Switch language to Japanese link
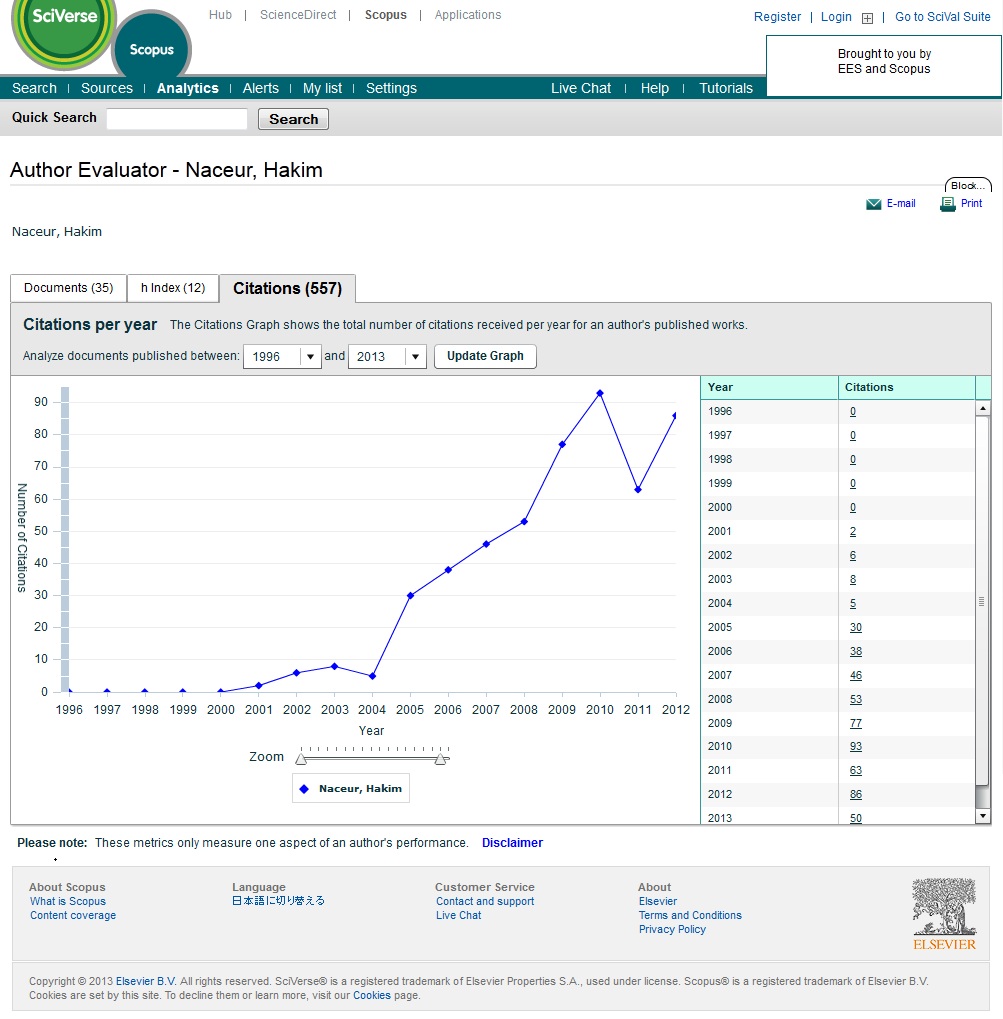This screenshot has width=1003, height=1019. (278, 901)
